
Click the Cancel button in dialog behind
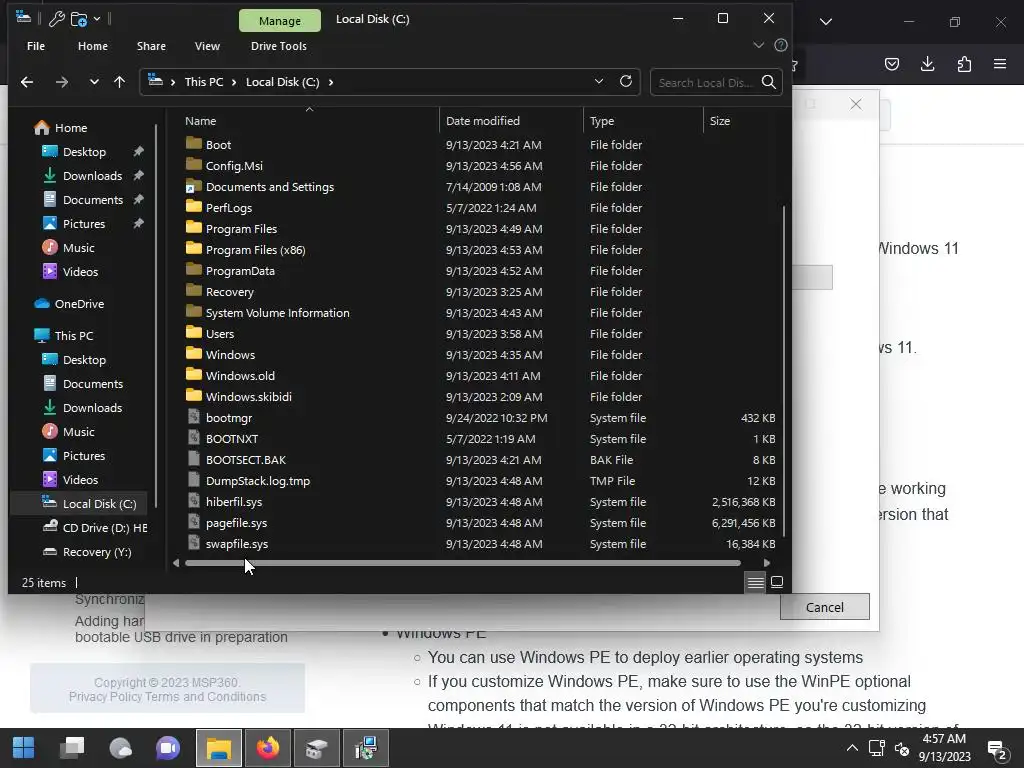click(824, 607)
